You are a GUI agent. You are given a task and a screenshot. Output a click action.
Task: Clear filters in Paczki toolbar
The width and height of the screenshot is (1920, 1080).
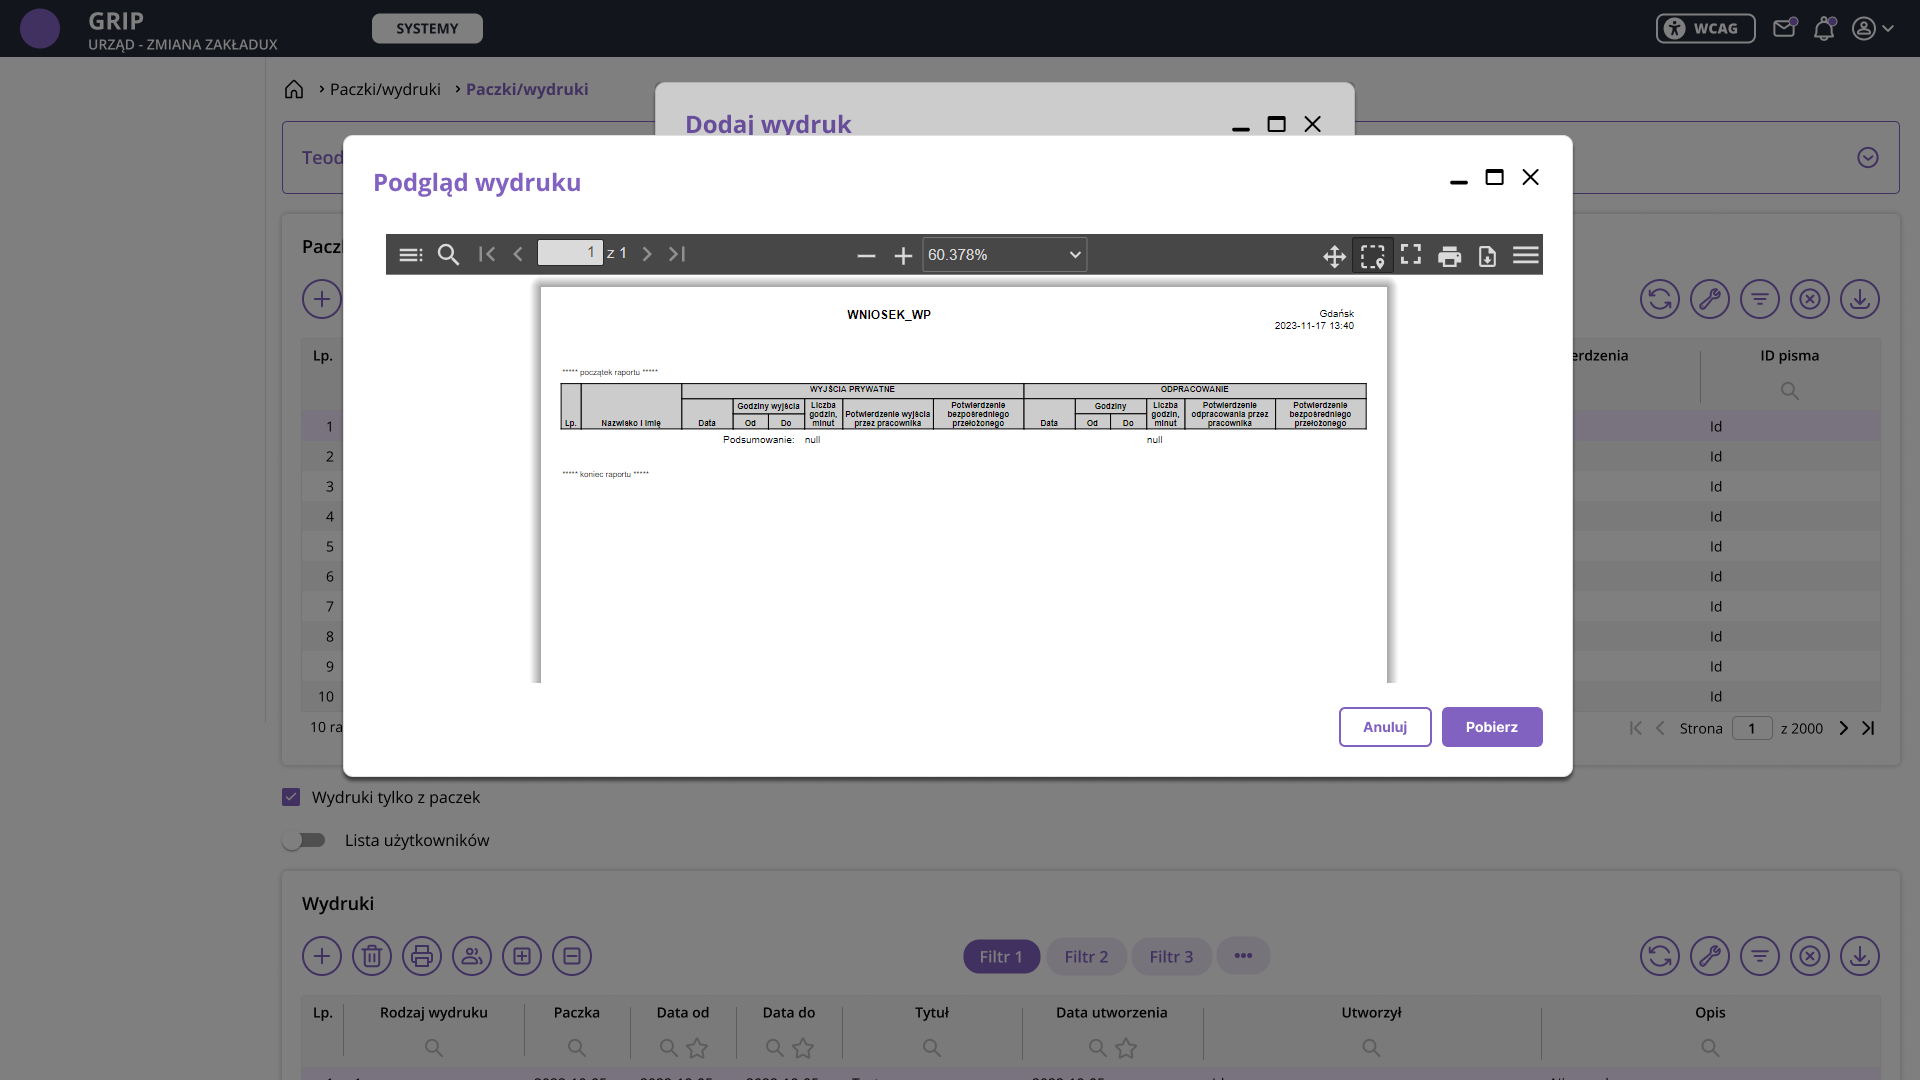(x=1810, y=299)
